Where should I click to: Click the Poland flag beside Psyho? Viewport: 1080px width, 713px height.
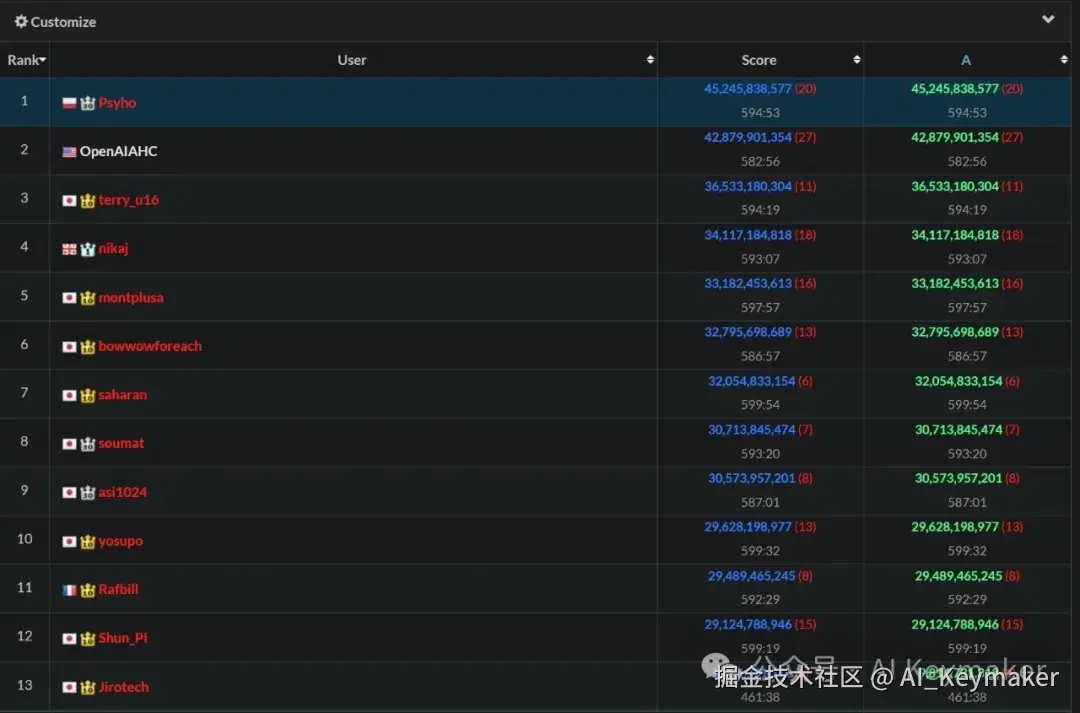point(68,102)
